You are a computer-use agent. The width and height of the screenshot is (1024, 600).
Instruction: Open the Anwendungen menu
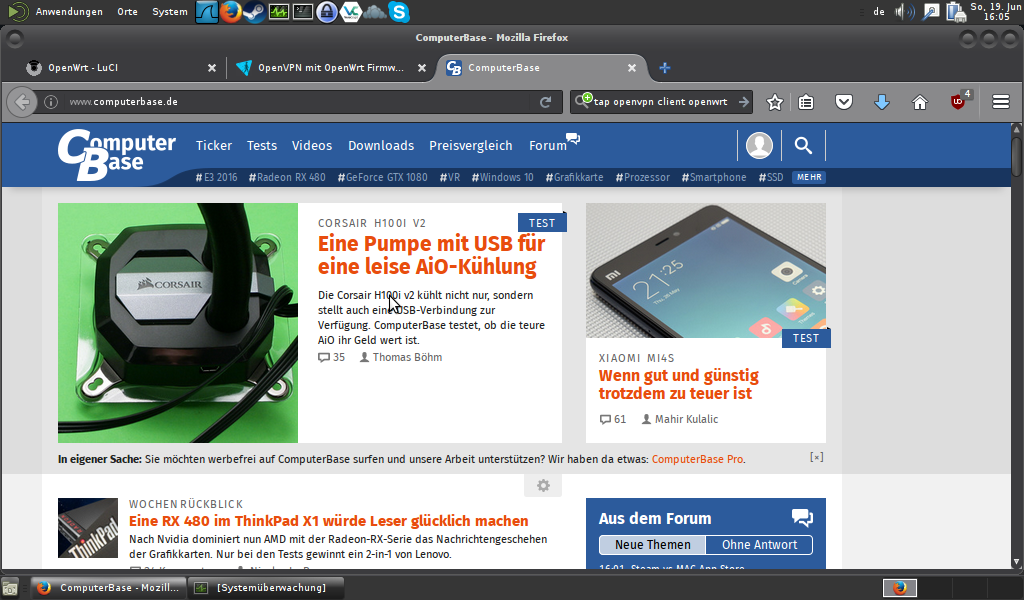tap(69, 12)
